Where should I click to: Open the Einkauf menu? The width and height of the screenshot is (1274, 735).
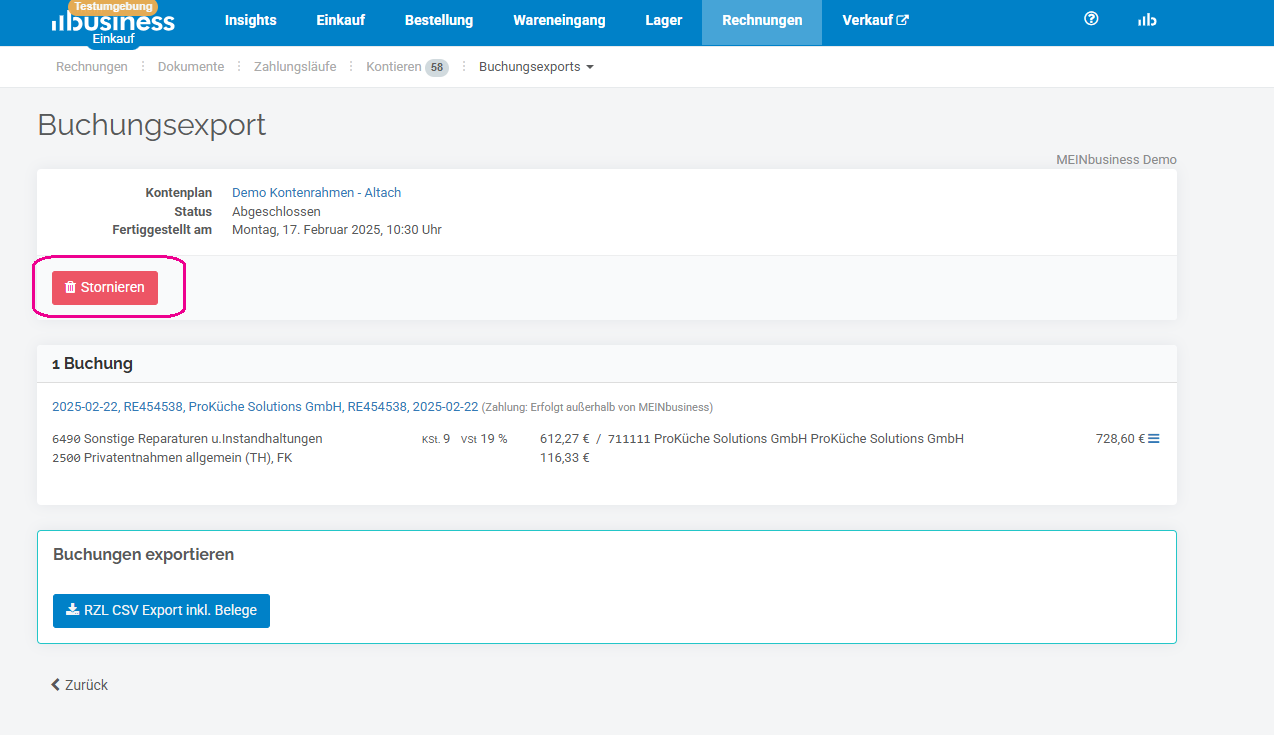(x=340, y=20)
